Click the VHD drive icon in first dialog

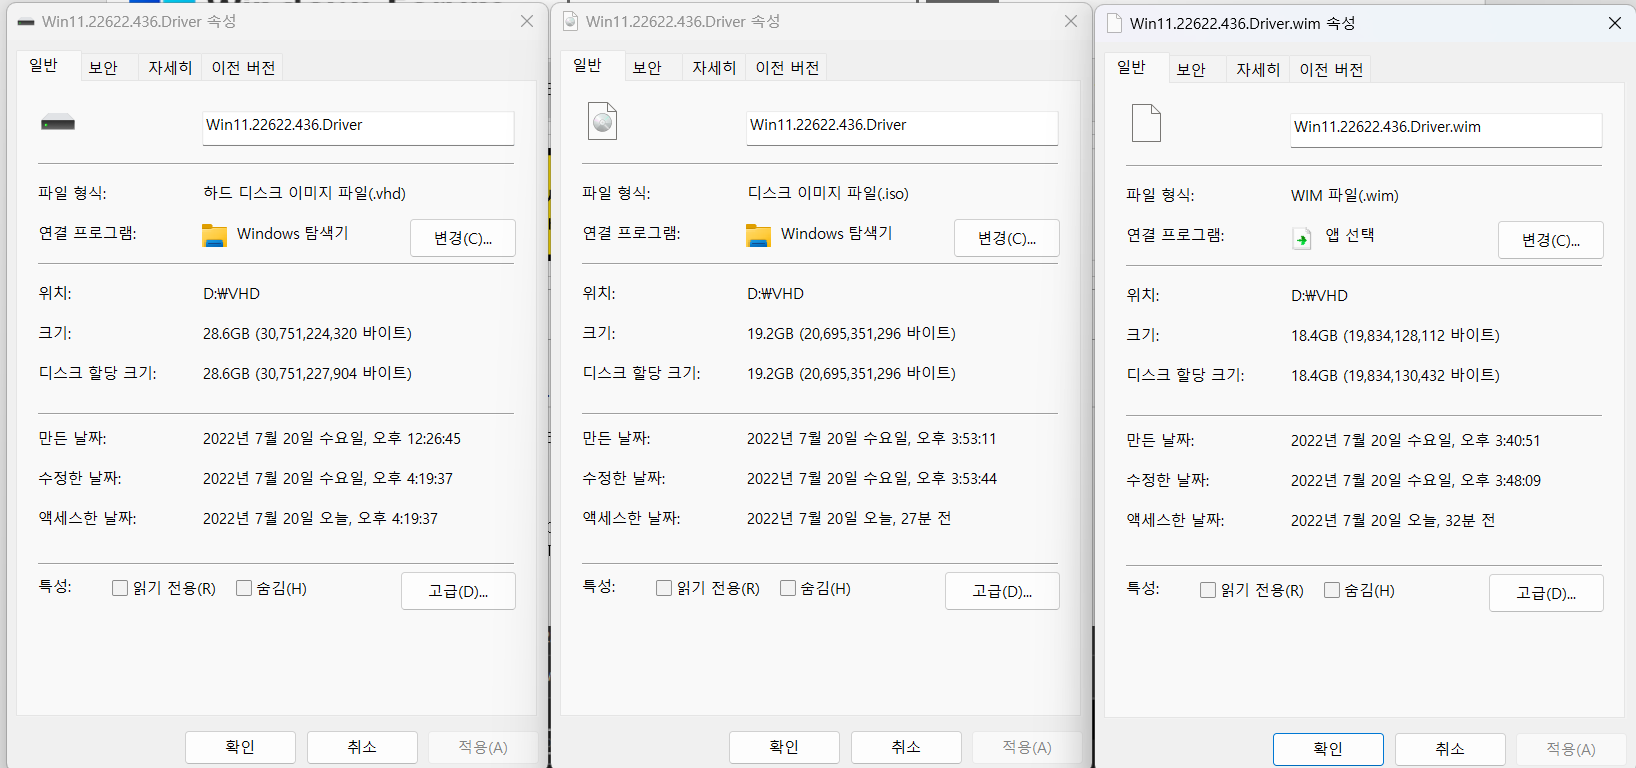[x=58, y=124]
